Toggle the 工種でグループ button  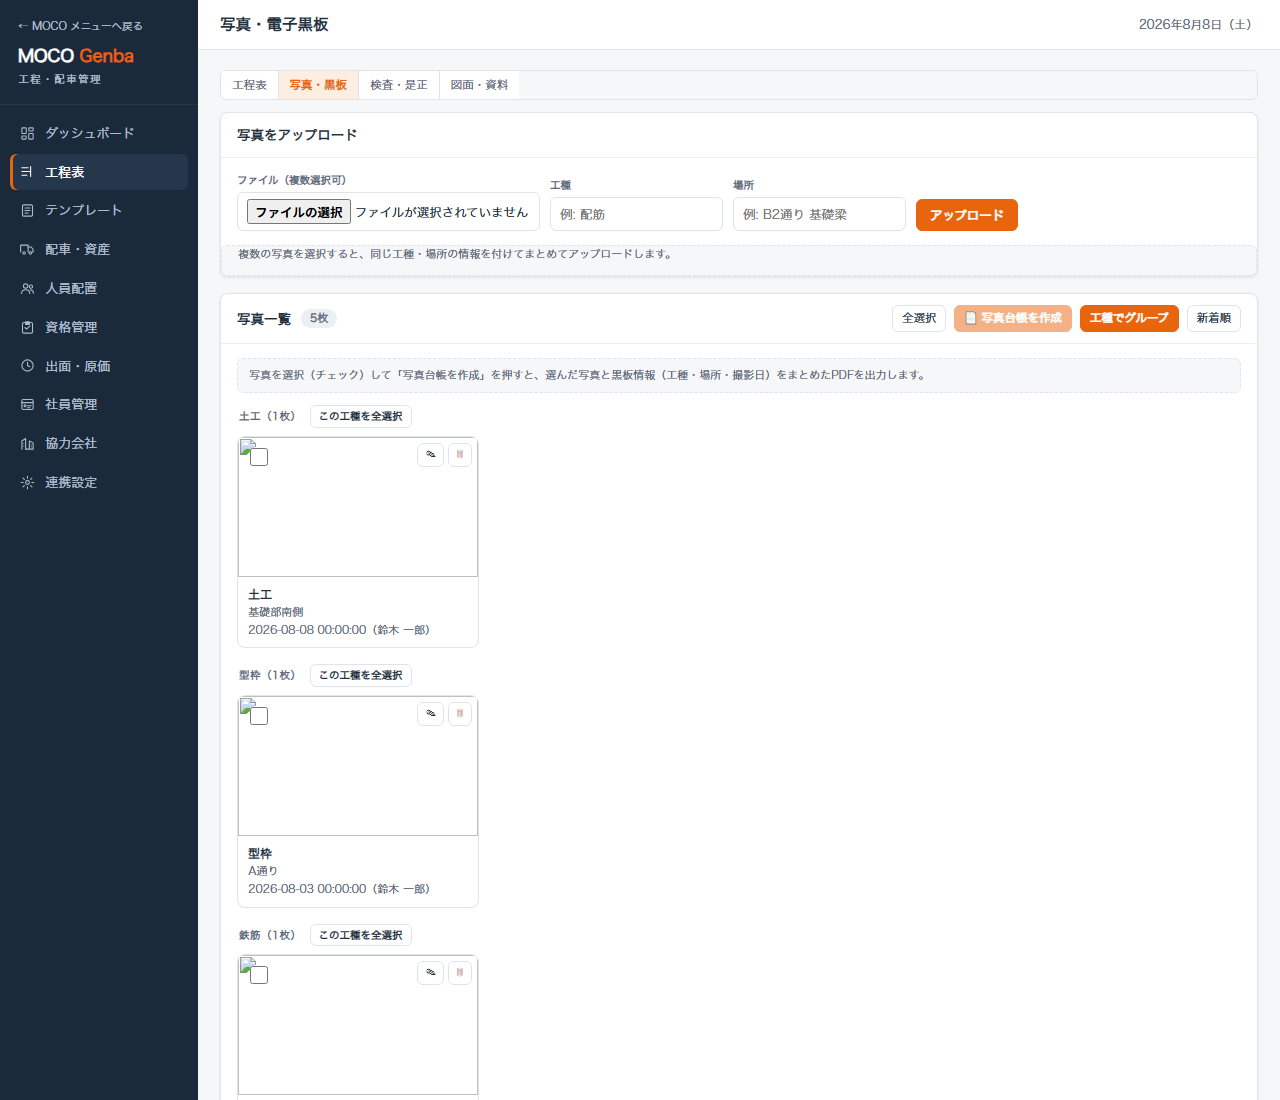(x=1129, y=318)
